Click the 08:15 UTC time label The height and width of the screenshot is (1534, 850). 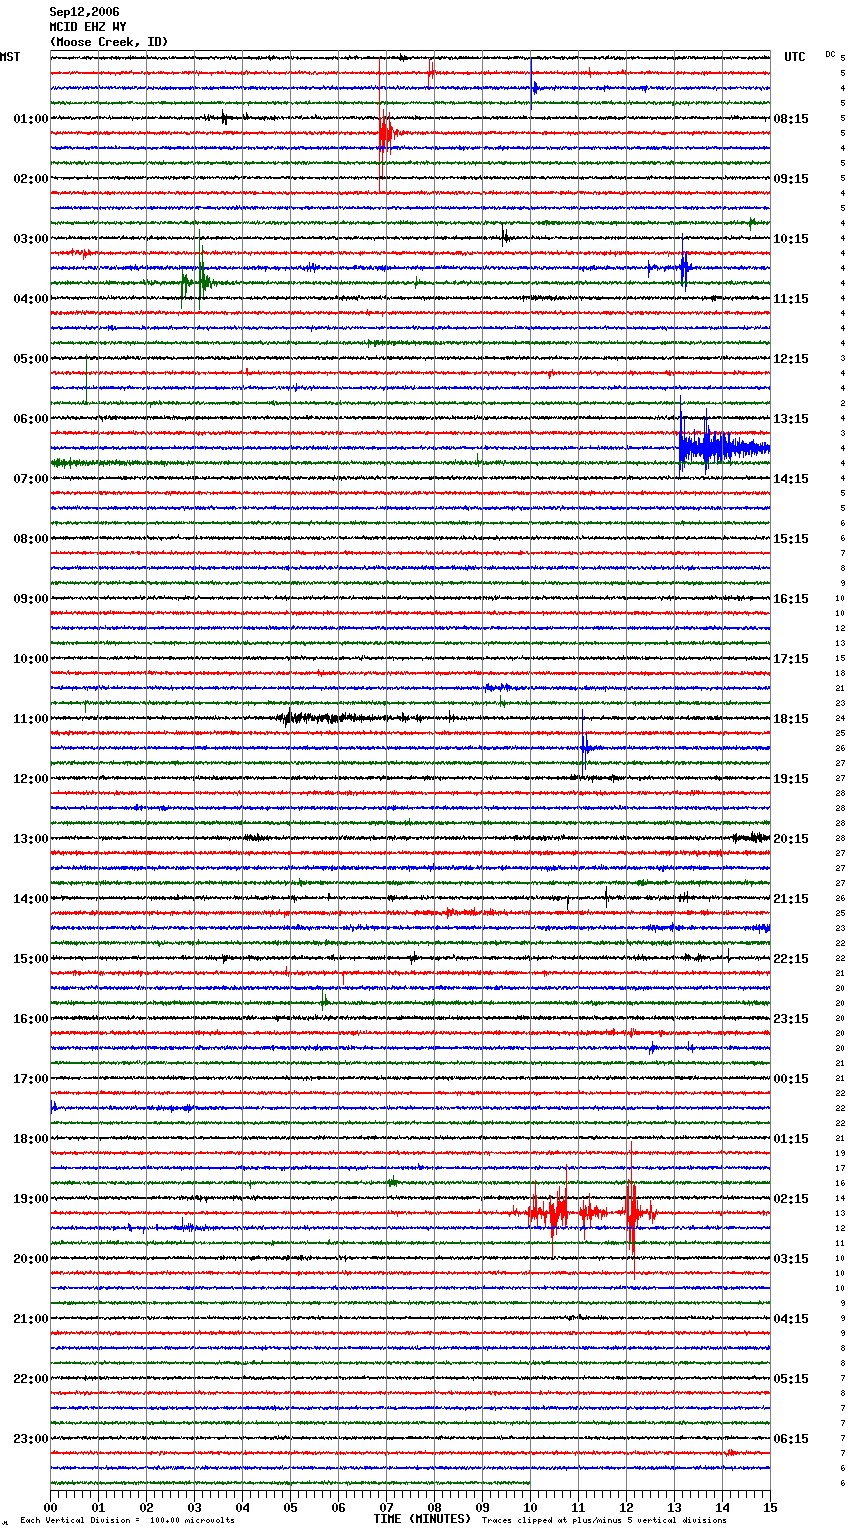[791, 119]
